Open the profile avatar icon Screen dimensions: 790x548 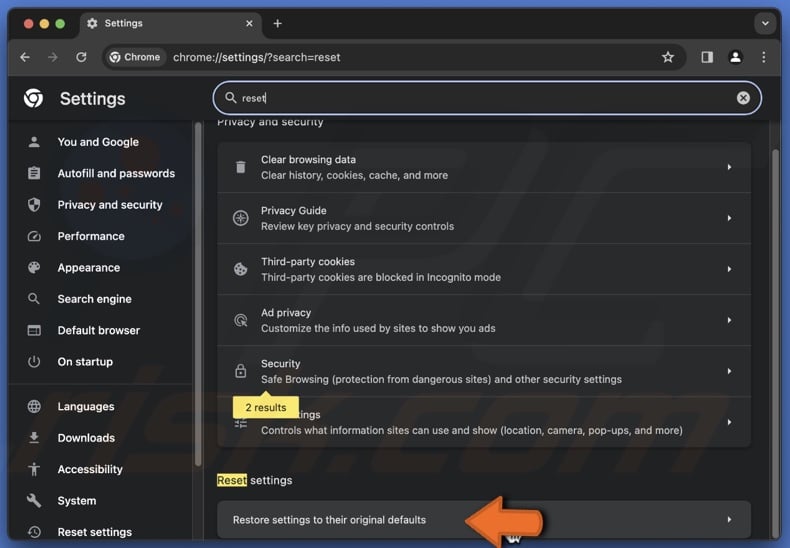736,57
